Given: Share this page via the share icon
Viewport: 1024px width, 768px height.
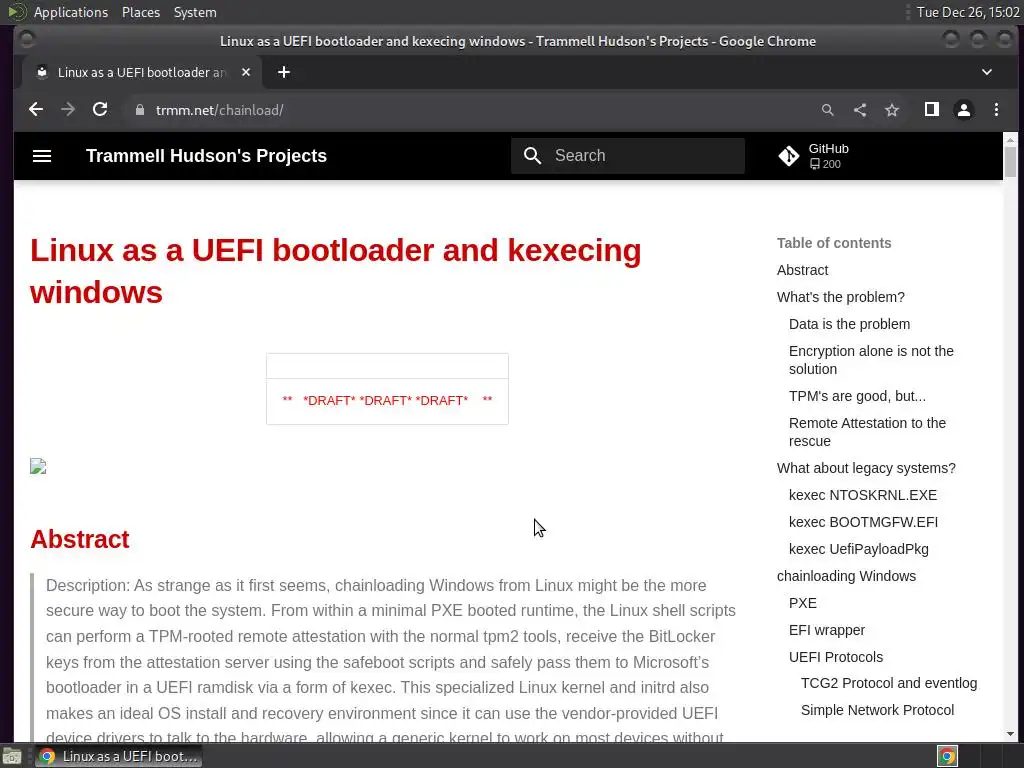Looking at the screenshot, I should tap(860, 110).
